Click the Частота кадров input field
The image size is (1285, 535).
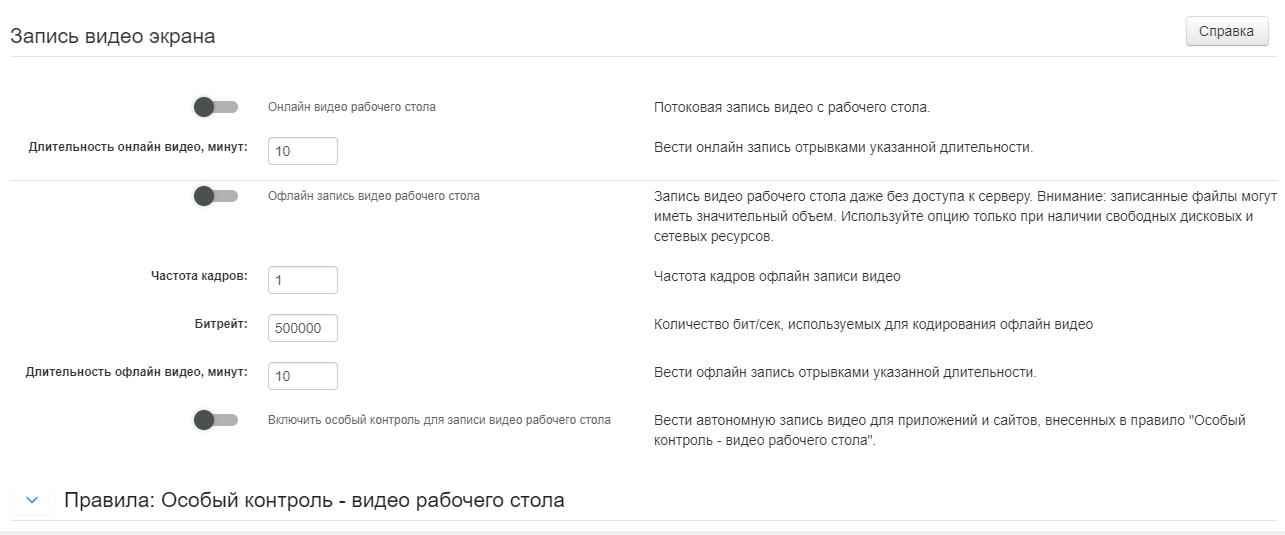(x=302, y=280)
